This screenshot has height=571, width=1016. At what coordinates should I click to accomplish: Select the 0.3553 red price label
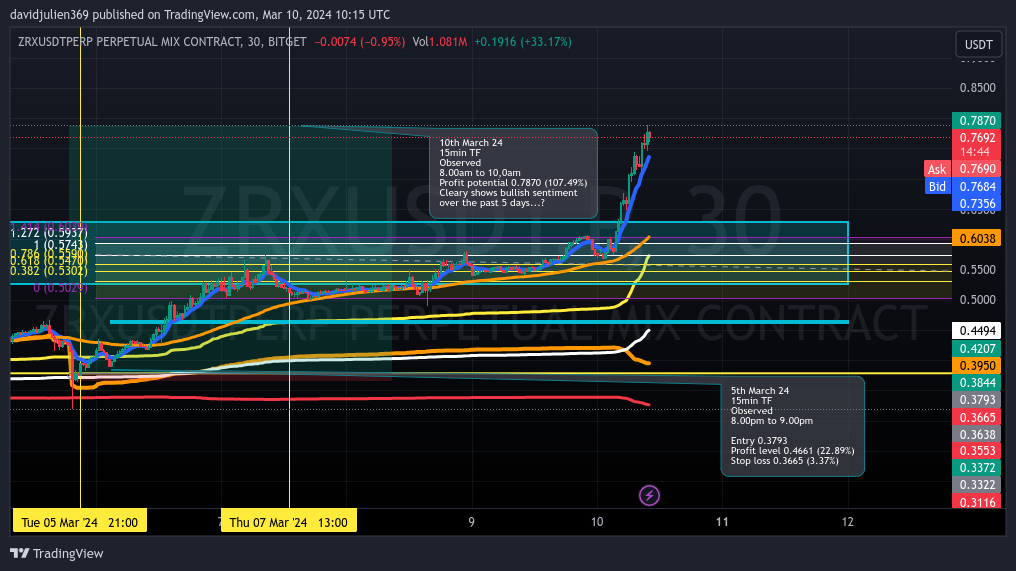pos(977,451)
